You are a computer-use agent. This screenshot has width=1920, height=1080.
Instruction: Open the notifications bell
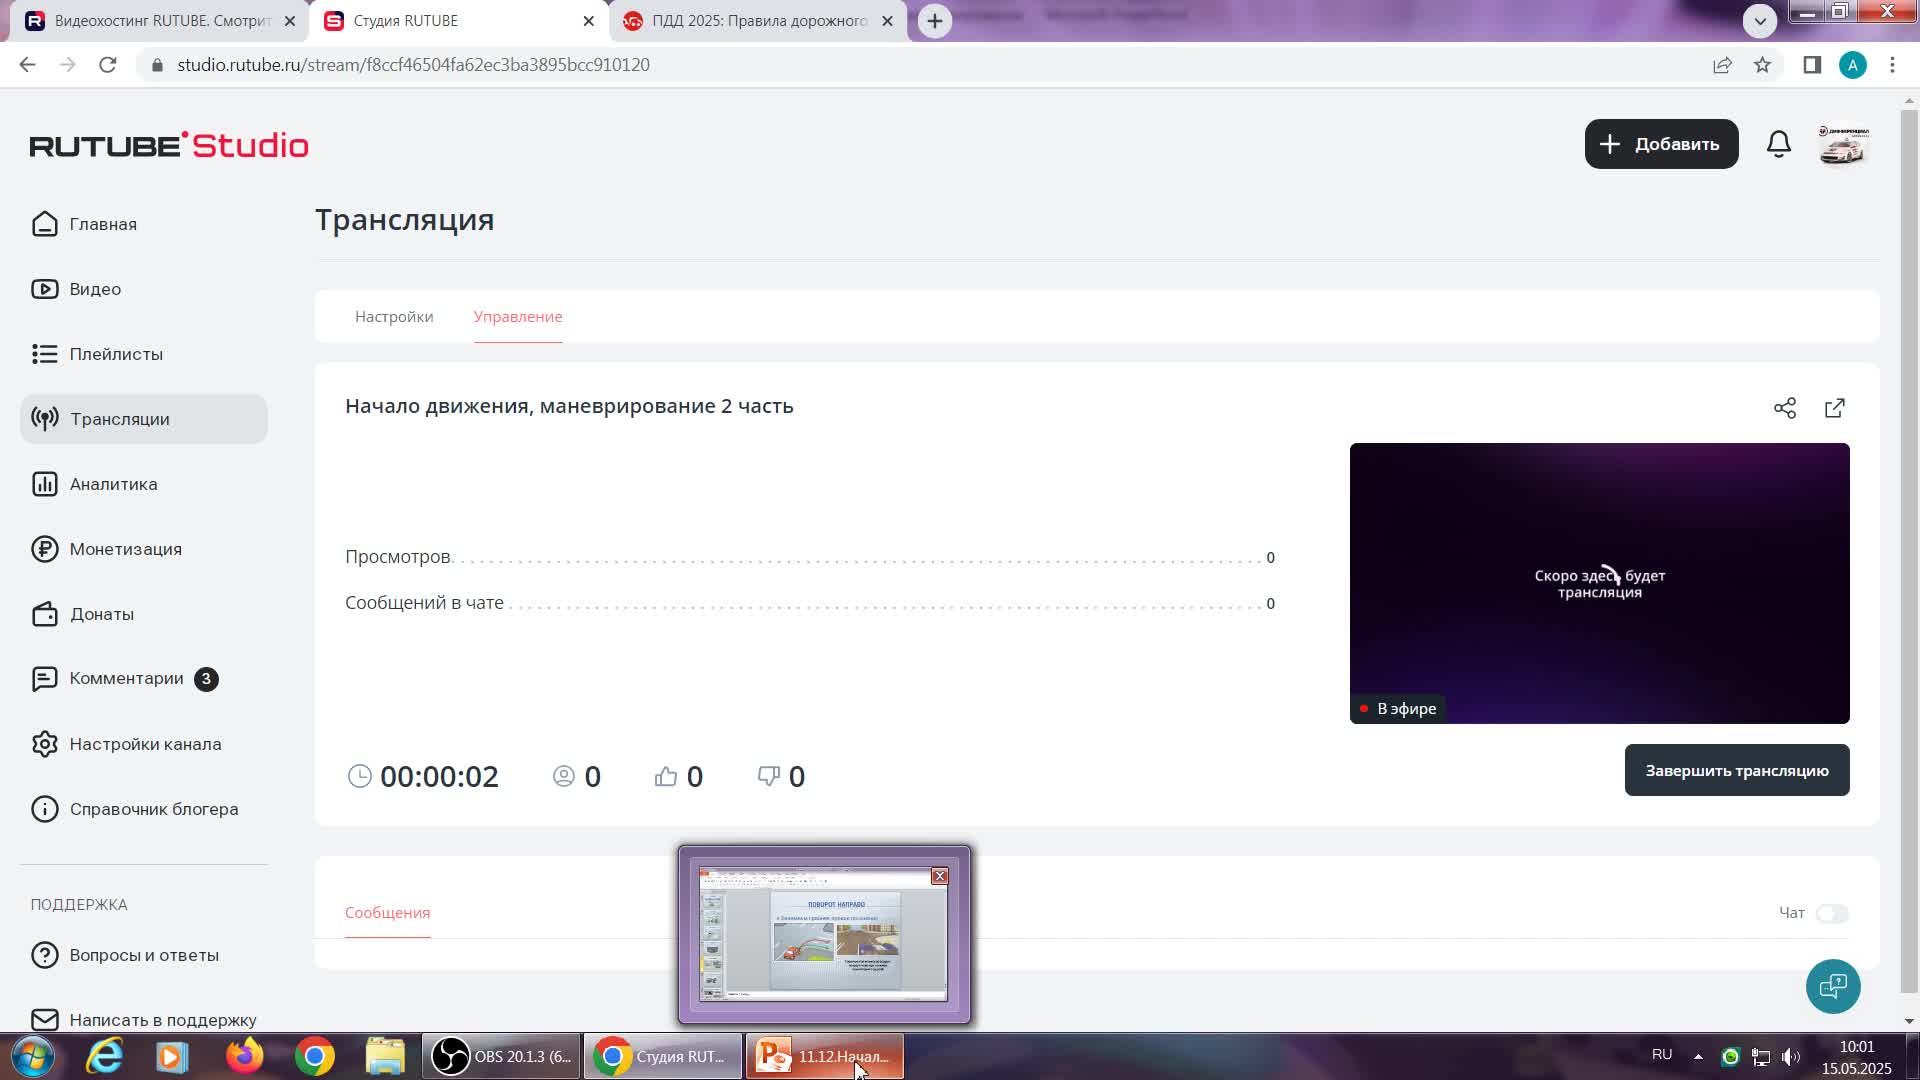point(1778,144)
